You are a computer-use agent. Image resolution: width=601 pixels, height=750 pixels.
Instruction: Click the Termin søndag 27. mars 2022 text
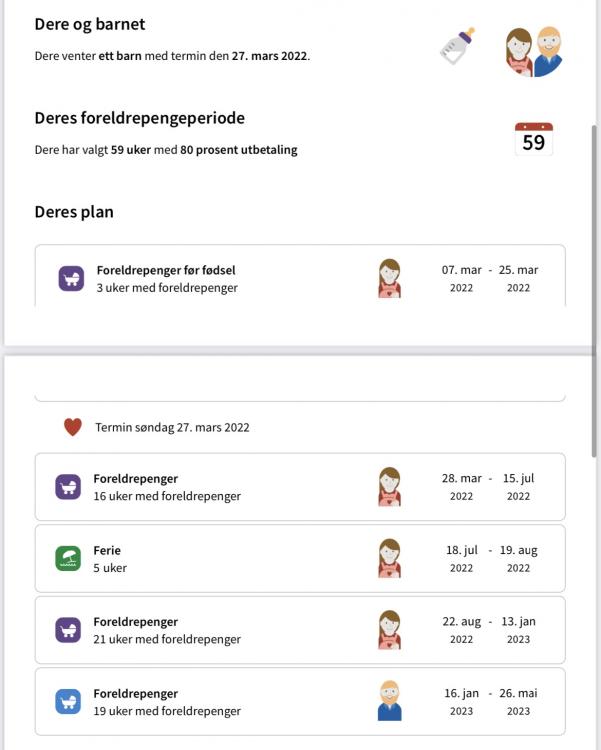click(172, 428)
